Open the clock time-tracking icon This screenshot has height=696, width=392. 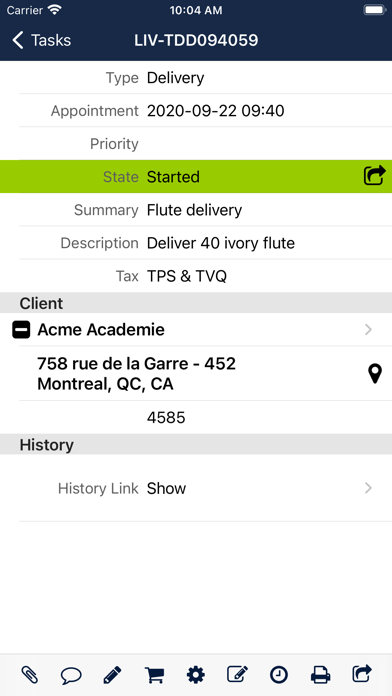pos(279,675)
